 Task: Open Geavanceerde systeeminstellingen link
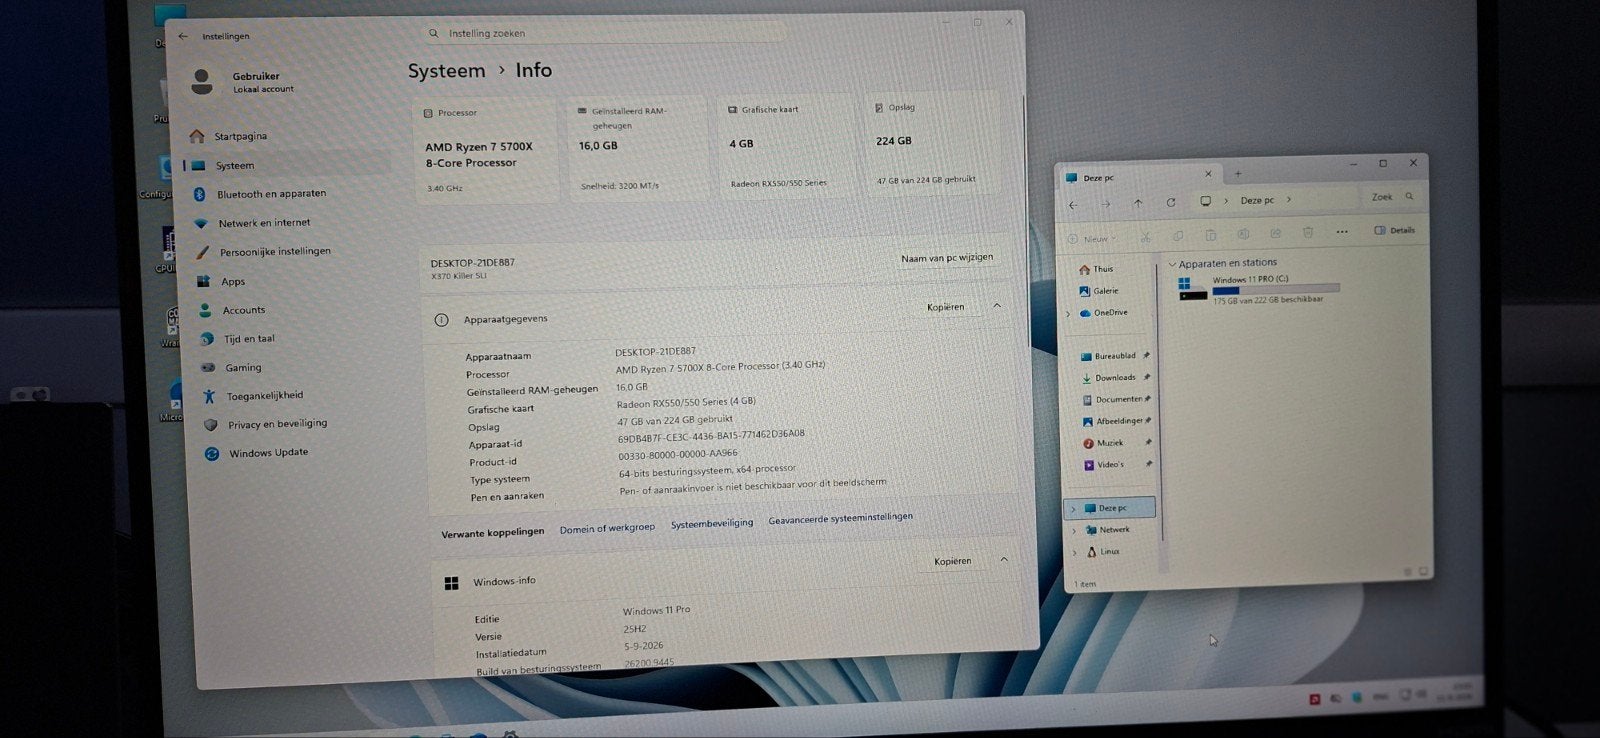[840, 518]
